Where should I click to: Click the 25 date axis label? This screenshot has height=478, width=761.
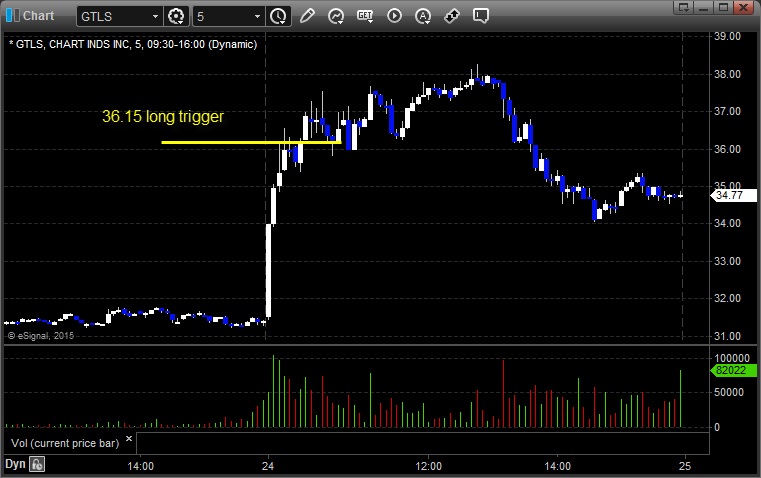tap(685, 466)
